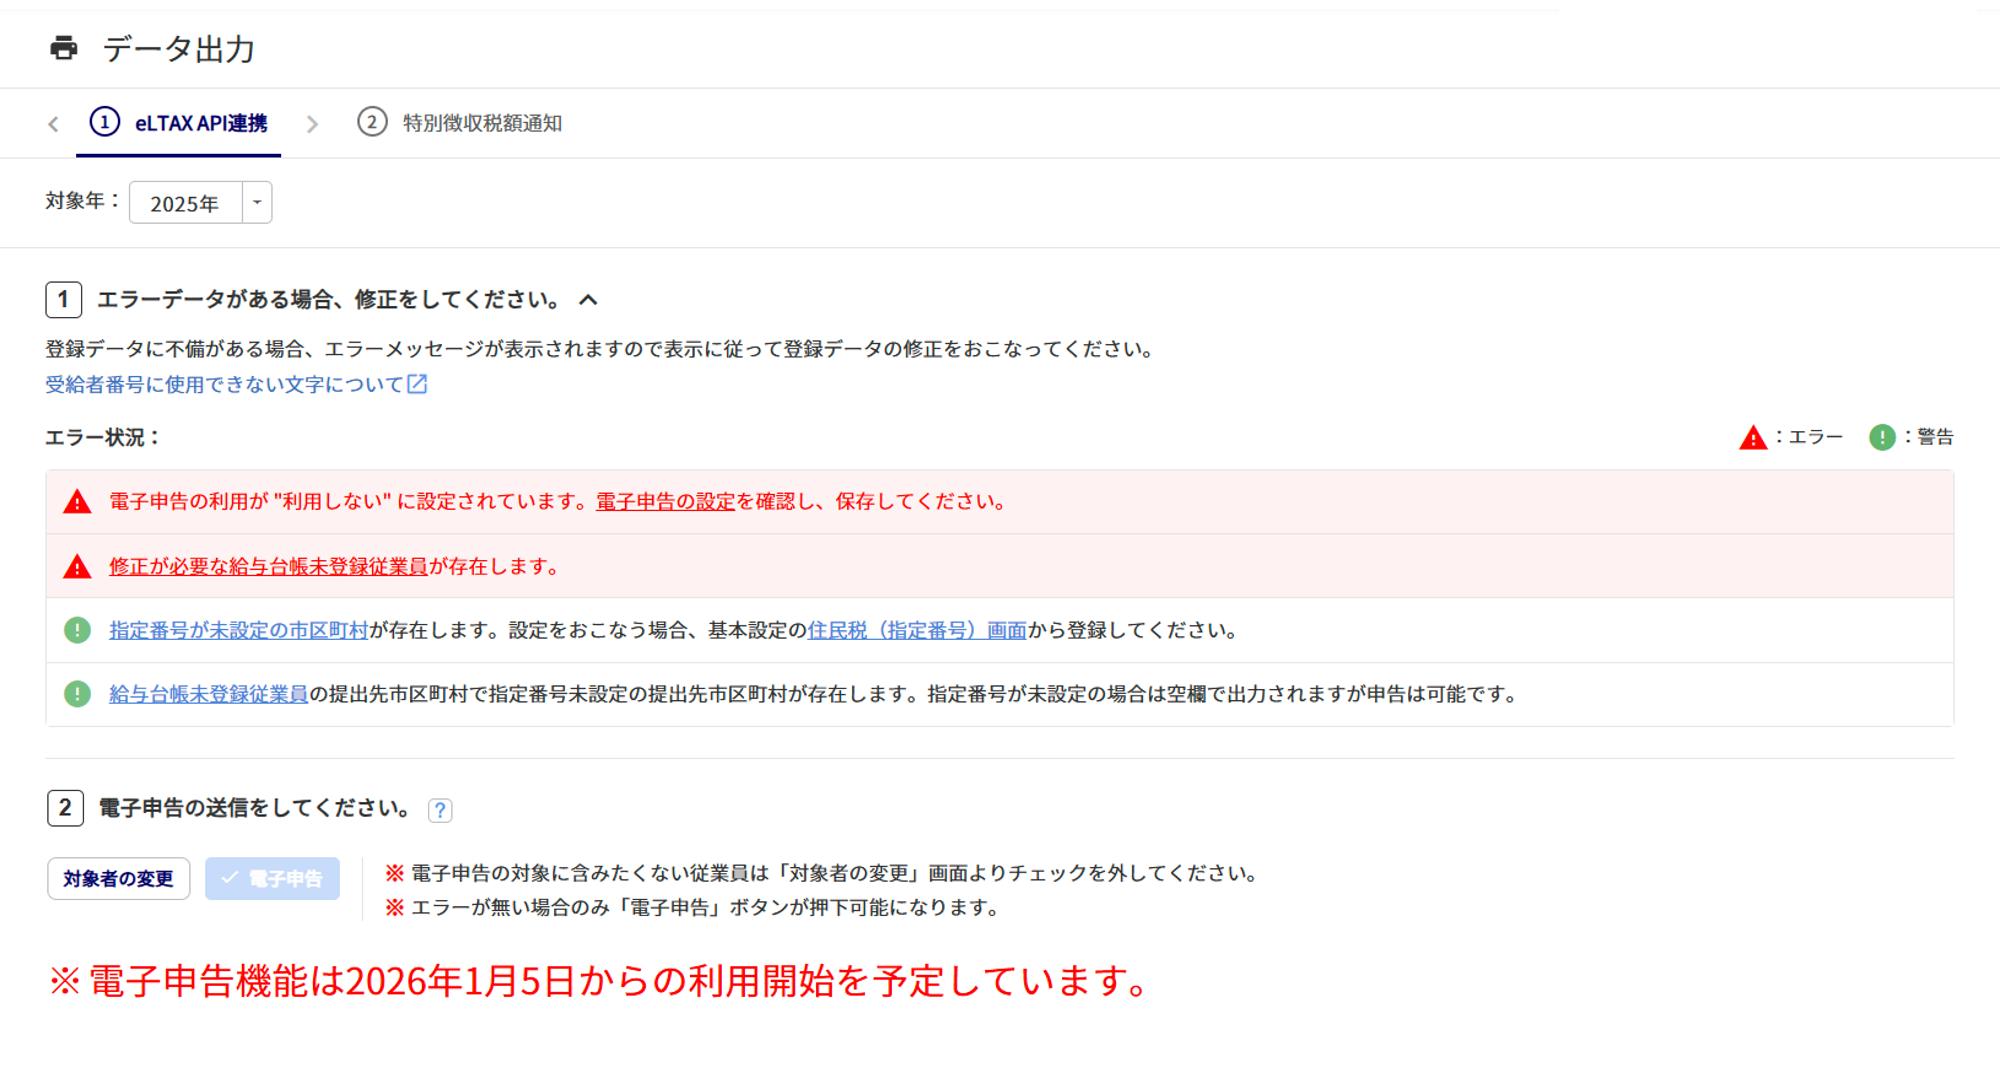2000x1088 pixels.
Task: Click the question mark help icon
Action: tap(440, 810)
